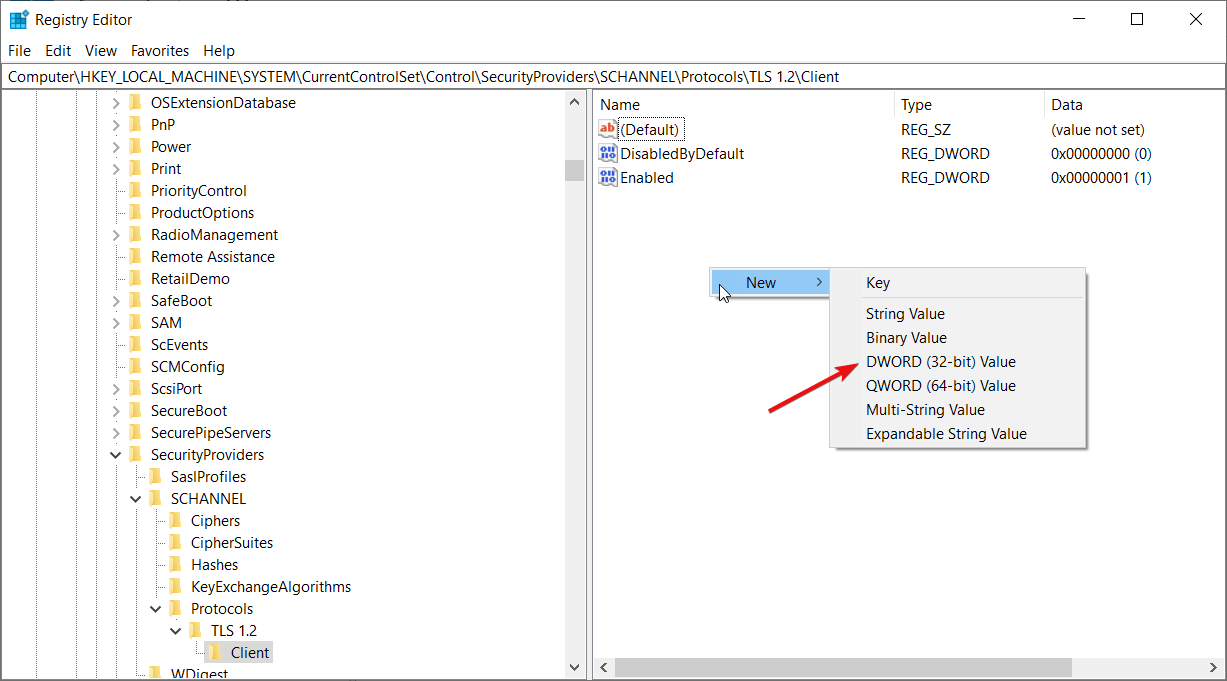Click the DisabledByDefault DWORD value icon

click(608, 153)
